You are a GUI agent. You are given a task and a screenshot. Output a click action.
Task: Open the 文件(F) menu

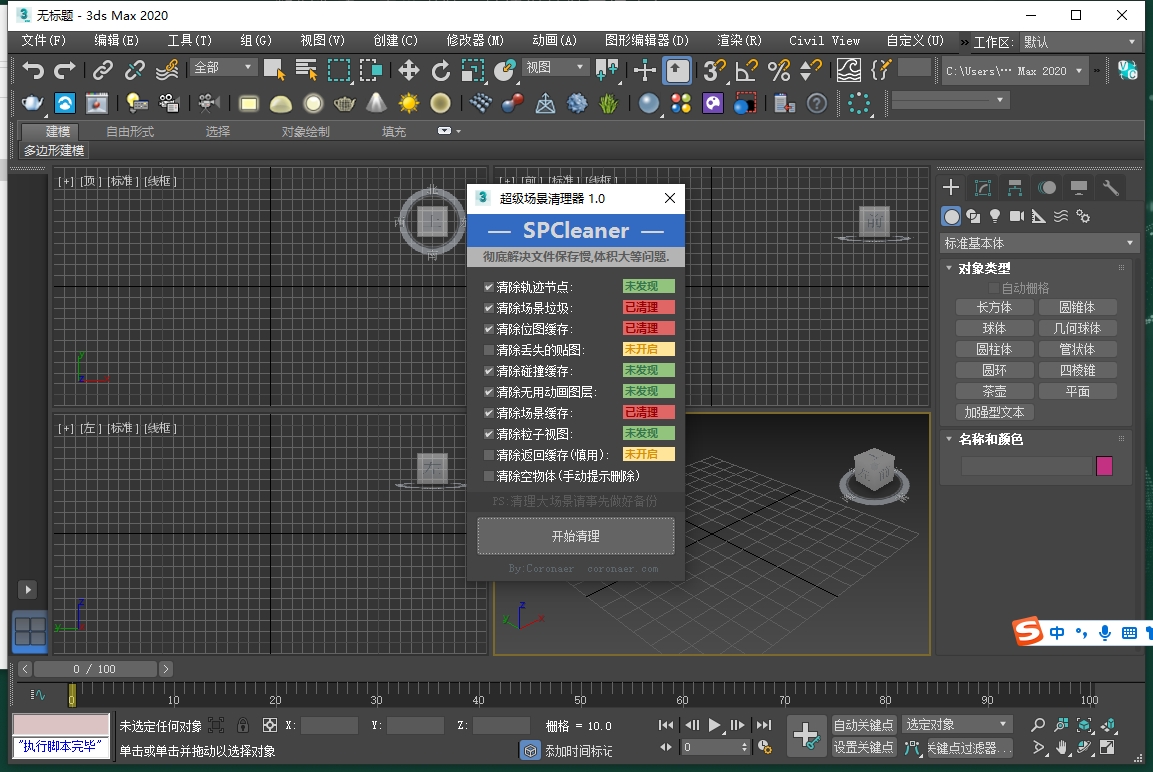pyautogui.click(x=43, y=40)
